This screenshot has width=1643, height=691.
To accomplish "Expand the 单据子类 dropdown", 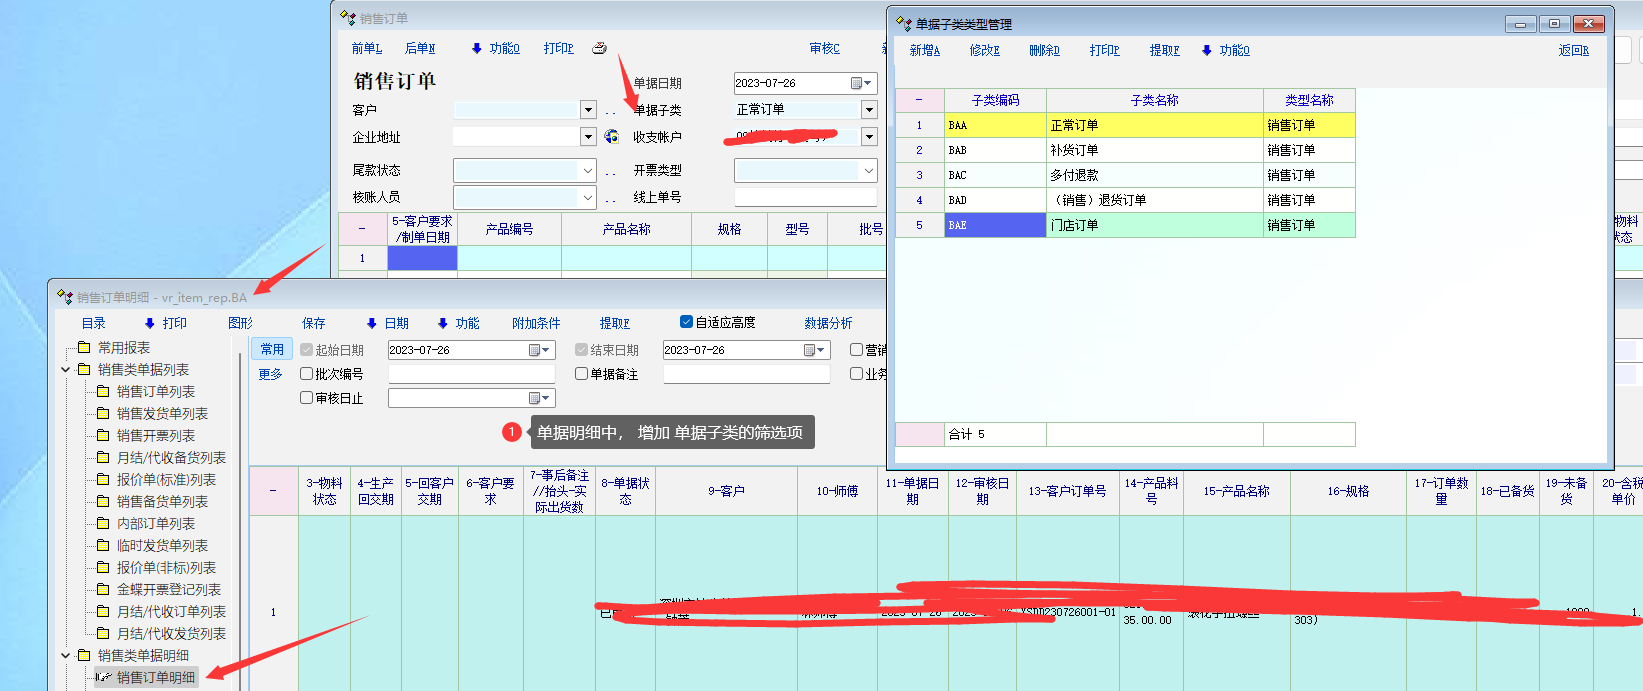I will [x=869, y=110].
